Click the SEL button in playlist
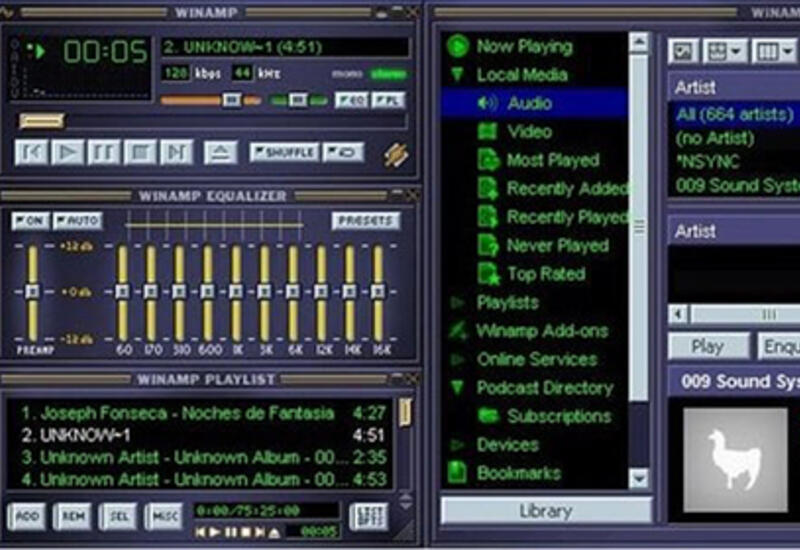The width and height of the screenshot is (800, 550). 118,517
